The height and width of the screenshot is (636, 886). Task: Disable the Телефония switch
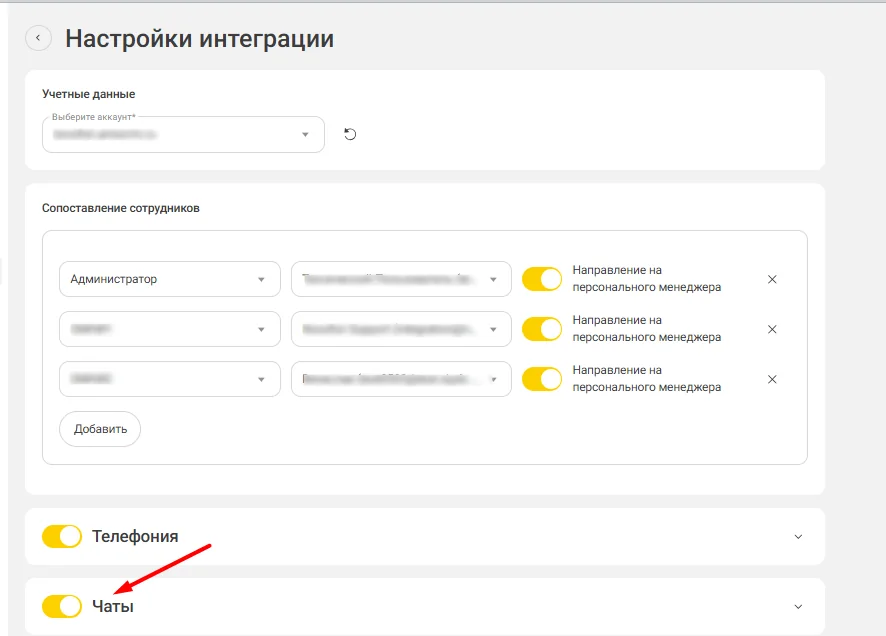point(62,536)
